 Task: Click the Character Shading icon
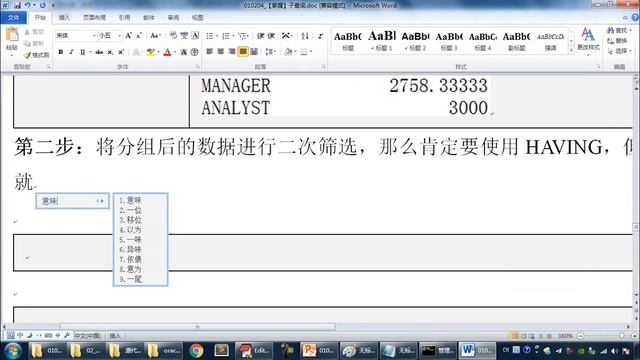[184, 52]
